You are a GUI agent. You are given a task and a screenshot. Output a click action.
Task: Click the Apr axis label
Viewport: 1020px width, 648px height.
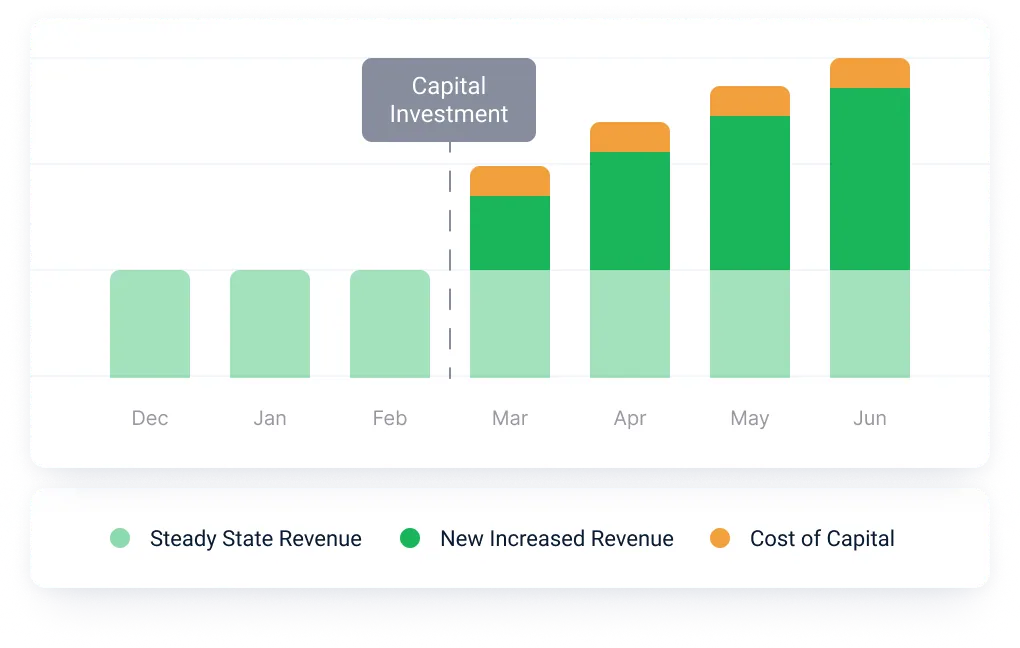point(630,418)
